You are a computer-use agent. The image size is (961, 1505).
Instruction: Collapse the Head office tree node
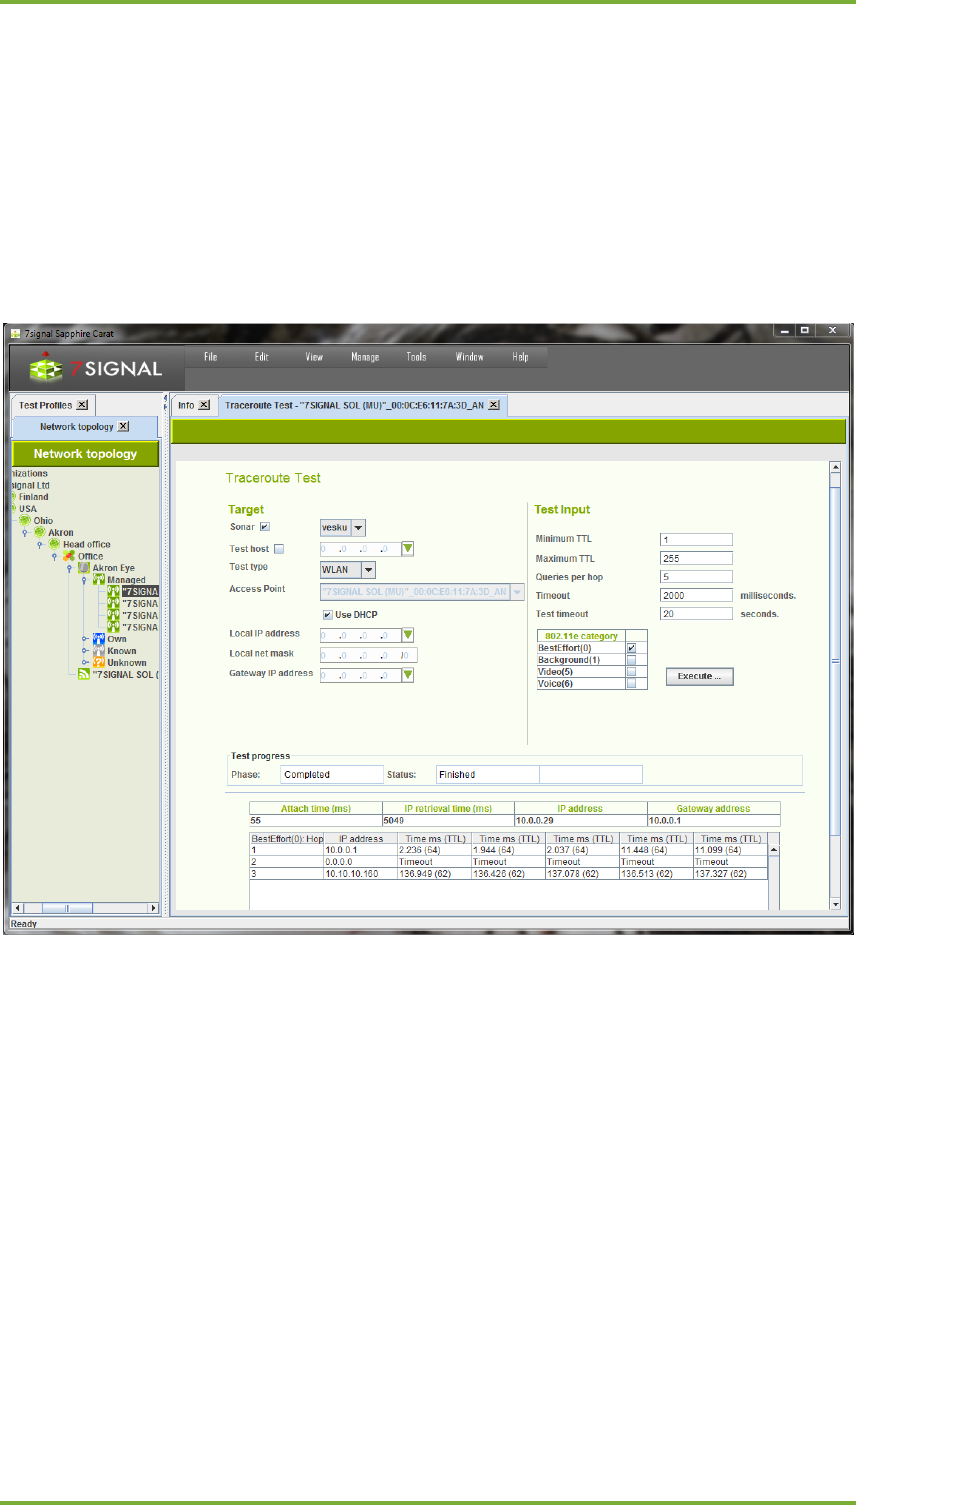tap(40, 545)
